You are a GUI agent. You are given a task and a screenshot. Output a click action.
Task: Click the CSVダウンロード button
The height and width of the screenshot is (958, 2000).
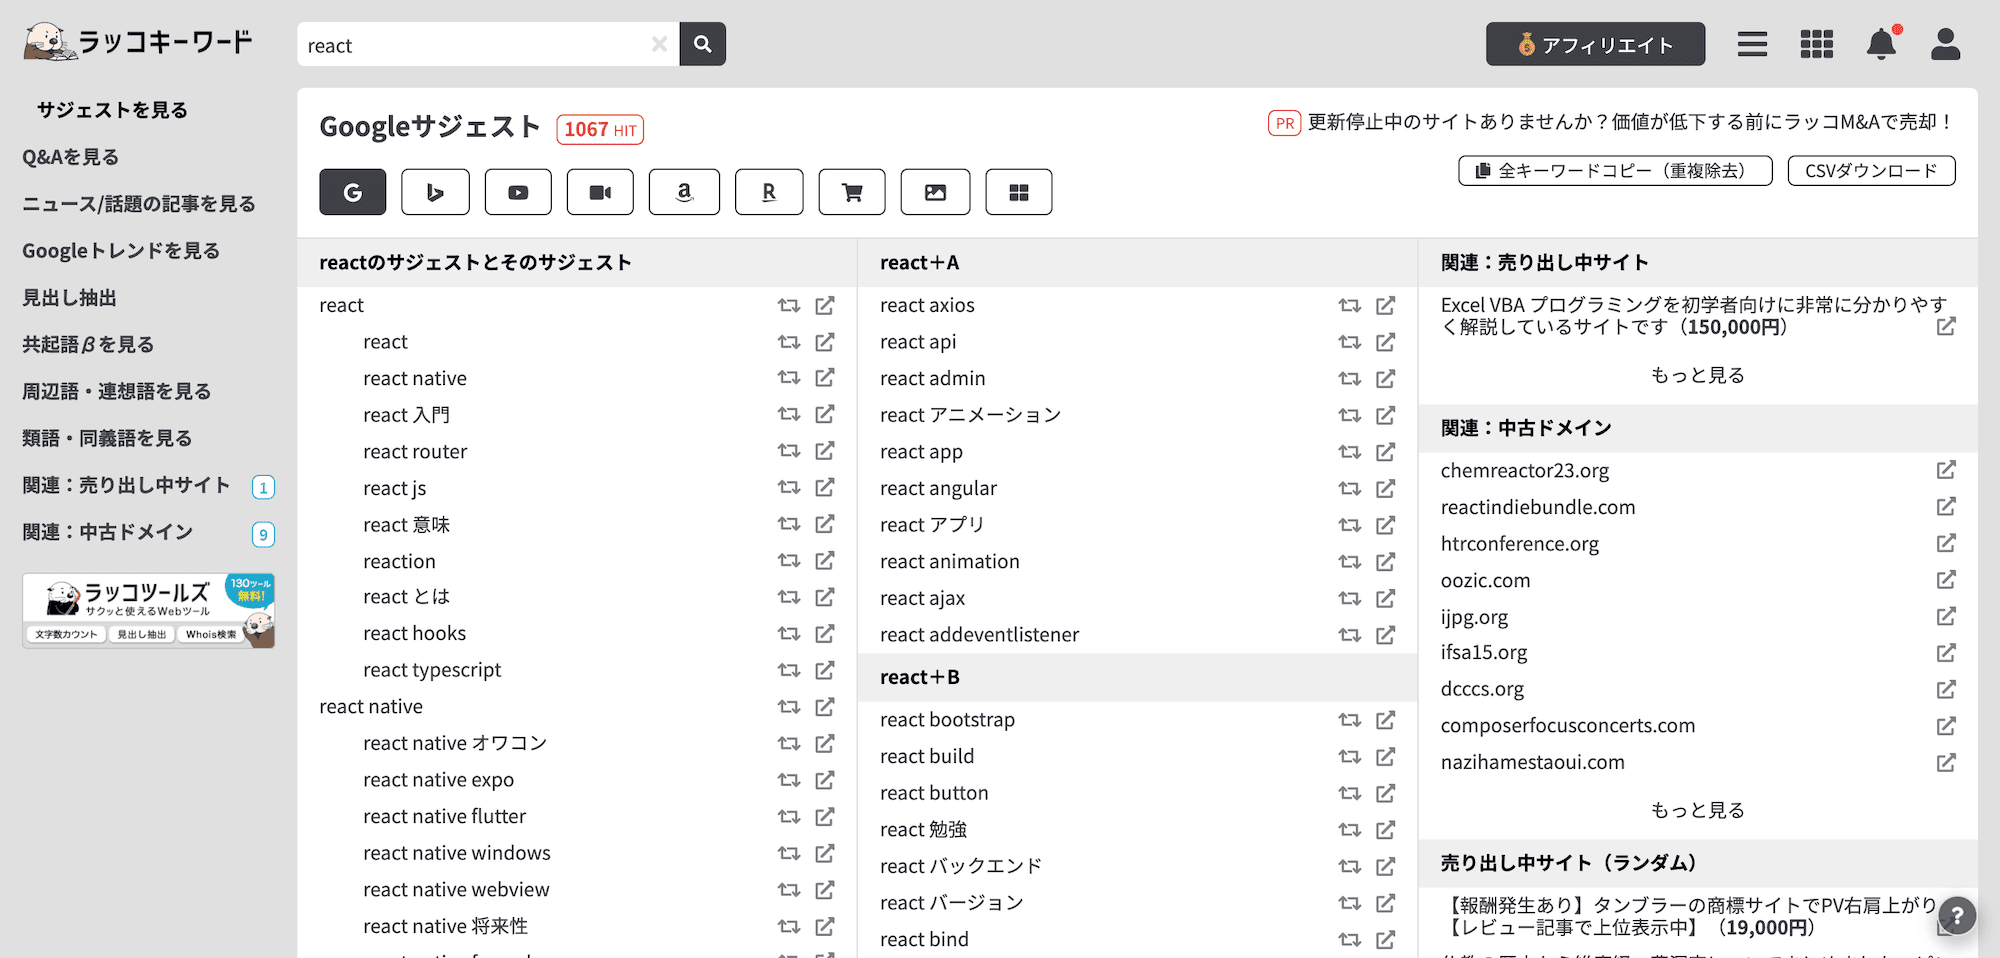[x=1871, y=171]
